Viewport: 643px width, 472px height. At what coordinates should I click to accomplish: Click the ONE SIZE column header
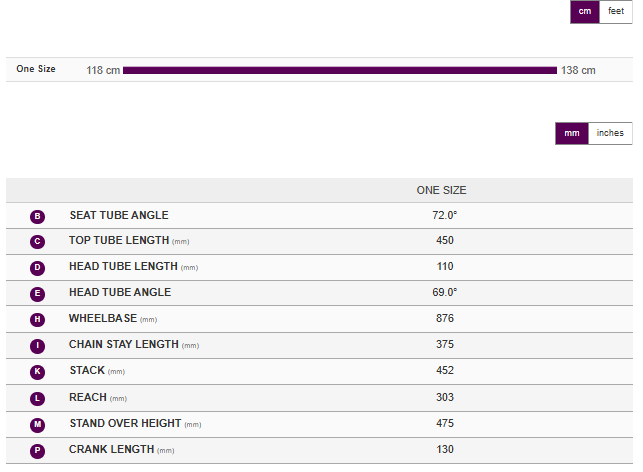click(x=441, y=190)
